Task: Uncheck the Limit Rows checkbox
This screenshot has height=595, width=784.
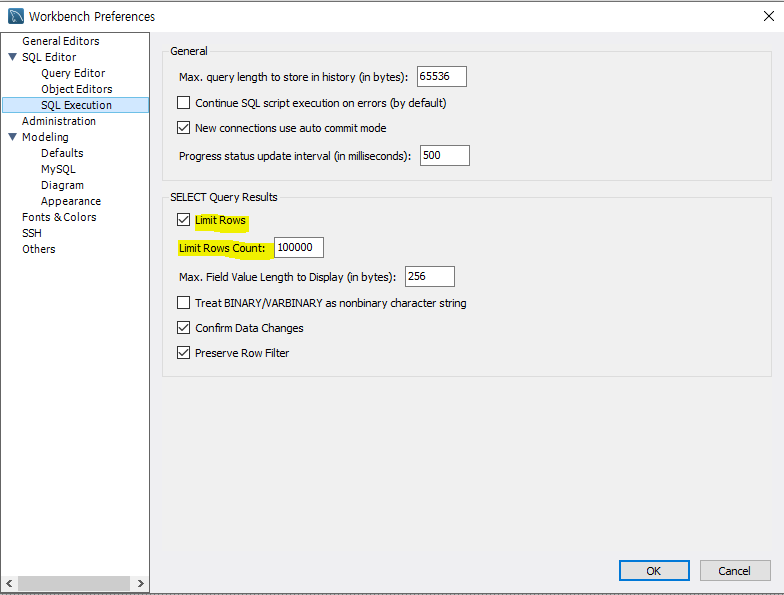Action: click(x=184, y=220)
